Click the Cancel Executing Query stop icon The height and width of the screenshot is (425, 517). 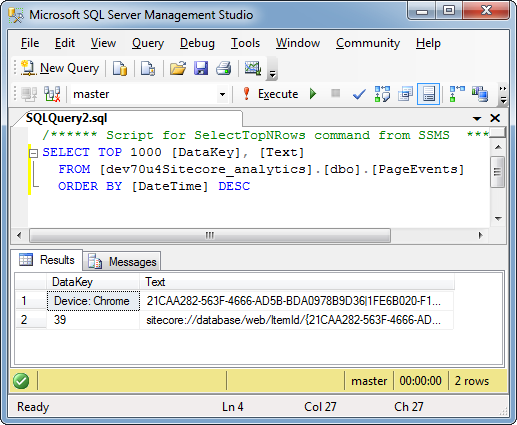335,93
